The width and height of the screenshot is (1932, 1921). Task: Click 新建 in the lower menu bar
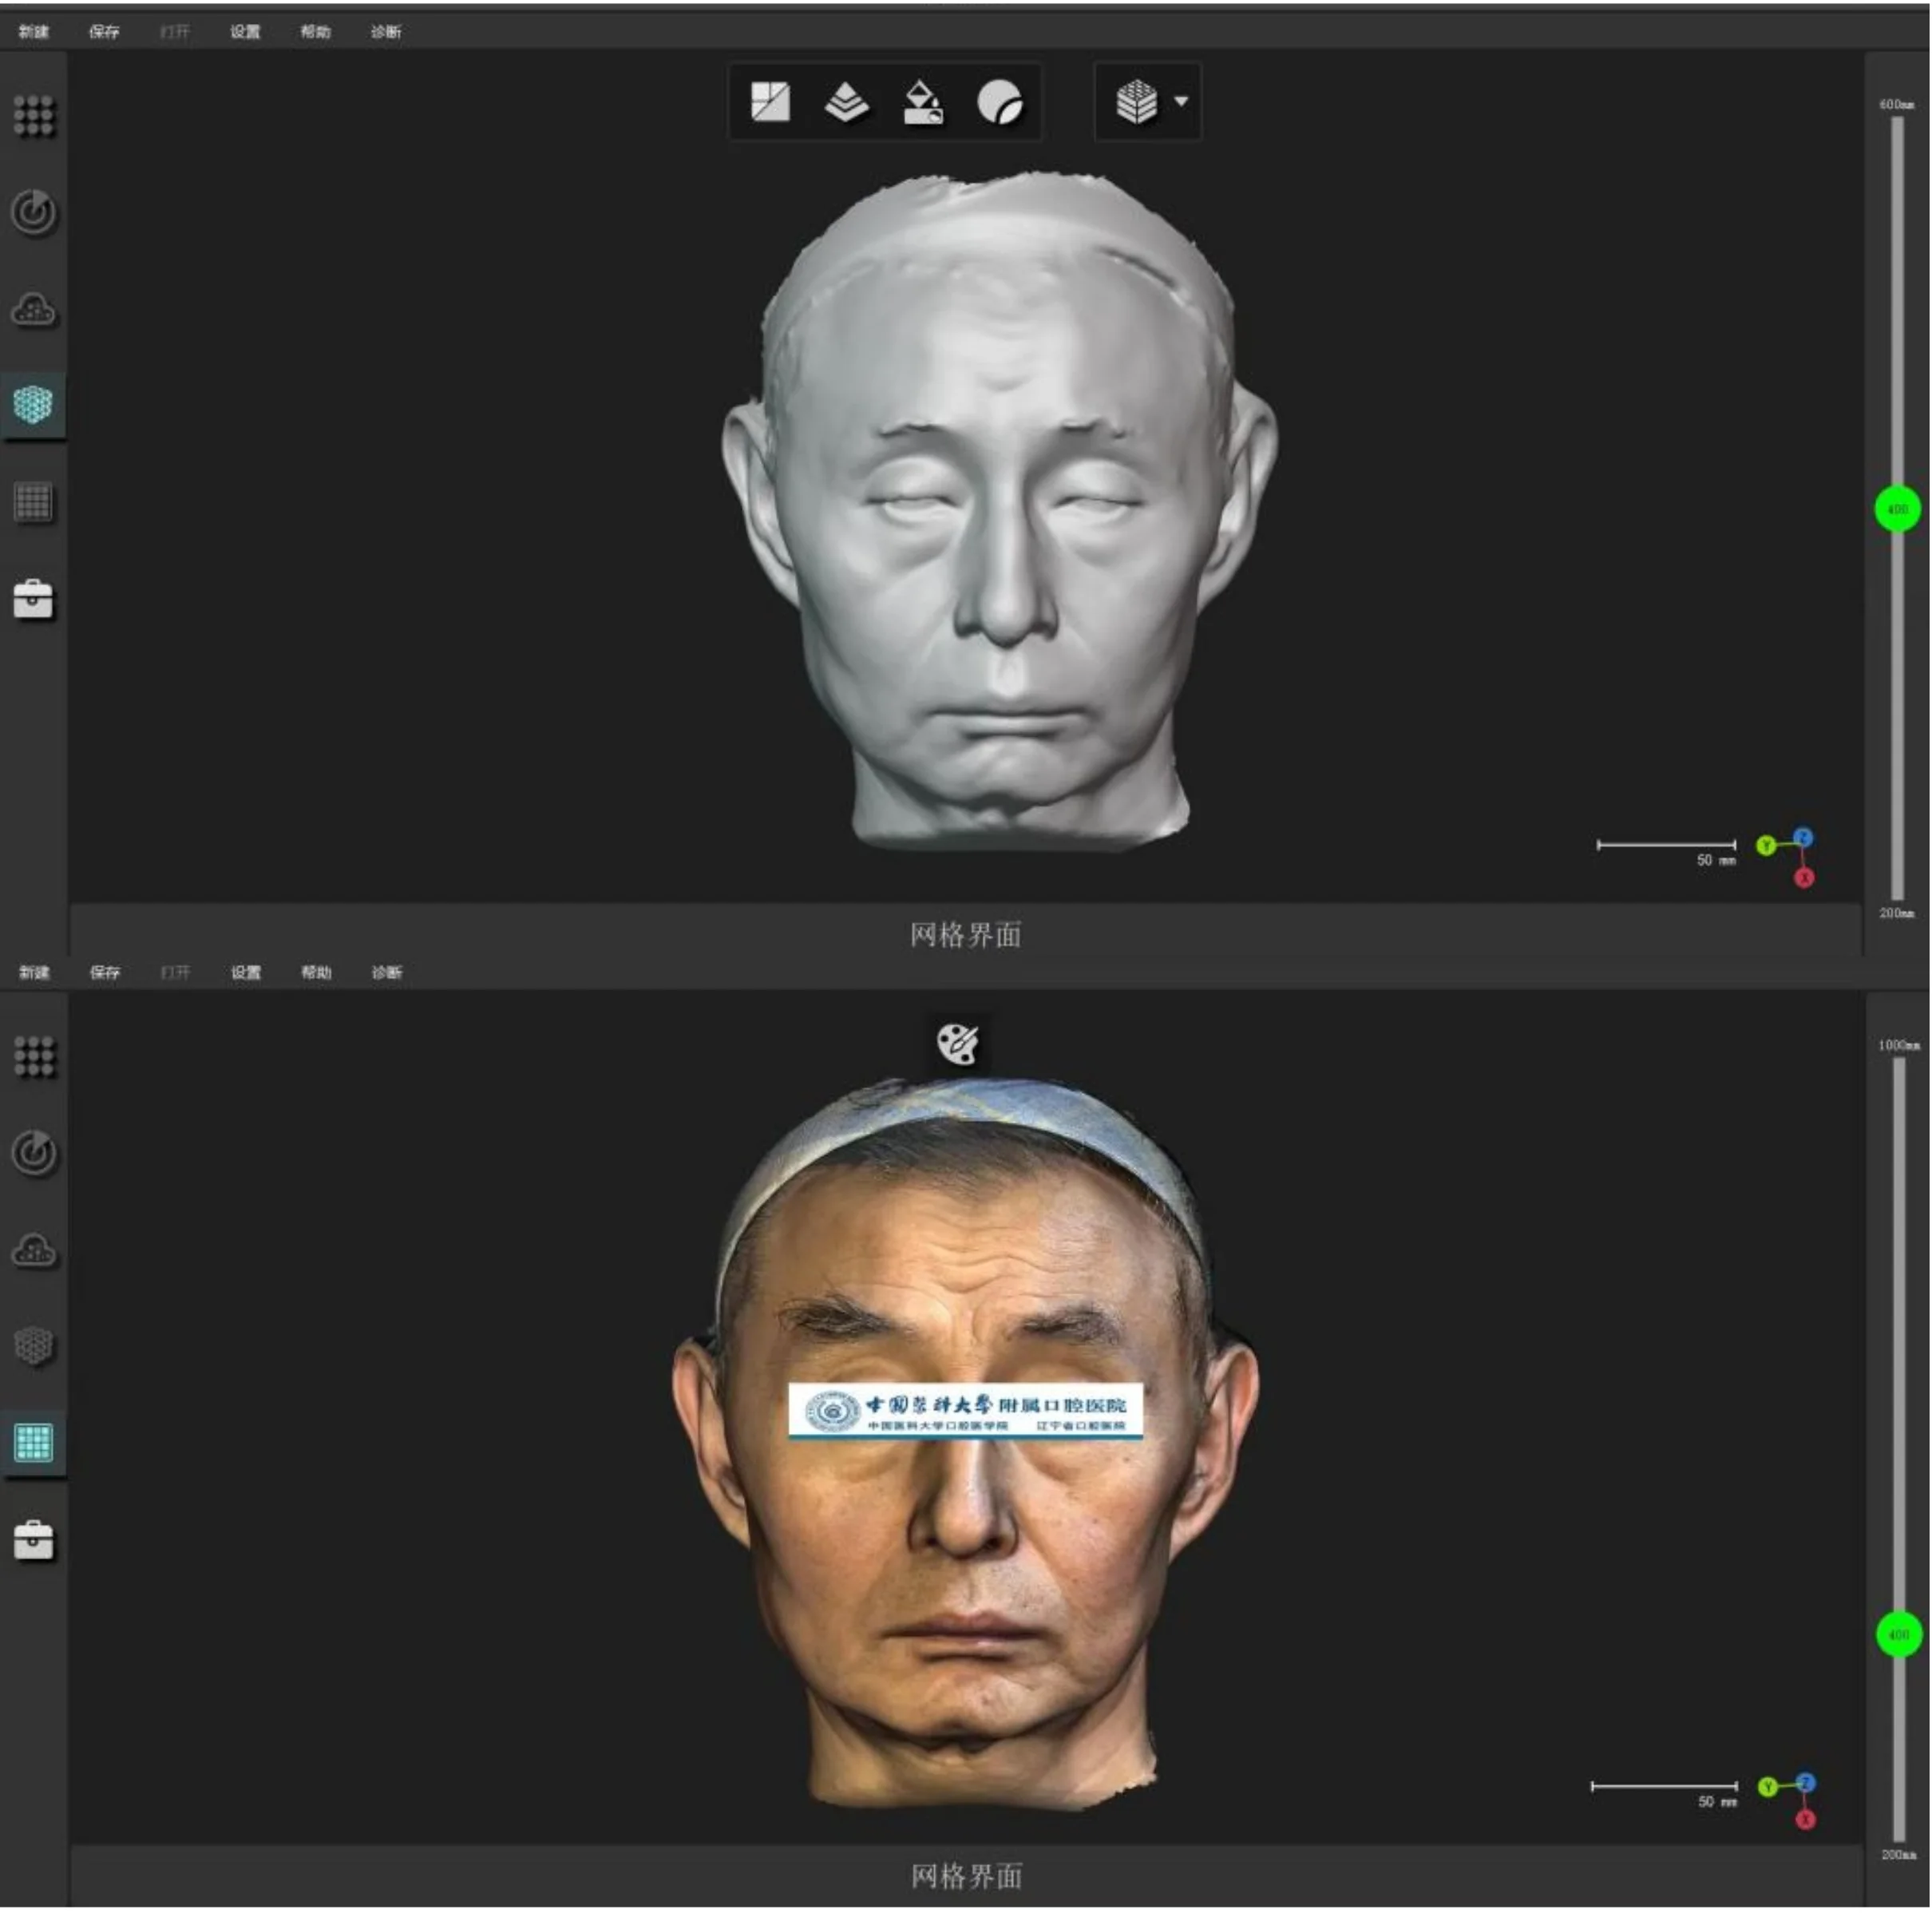pyautogui.click(x=34, y=972)
